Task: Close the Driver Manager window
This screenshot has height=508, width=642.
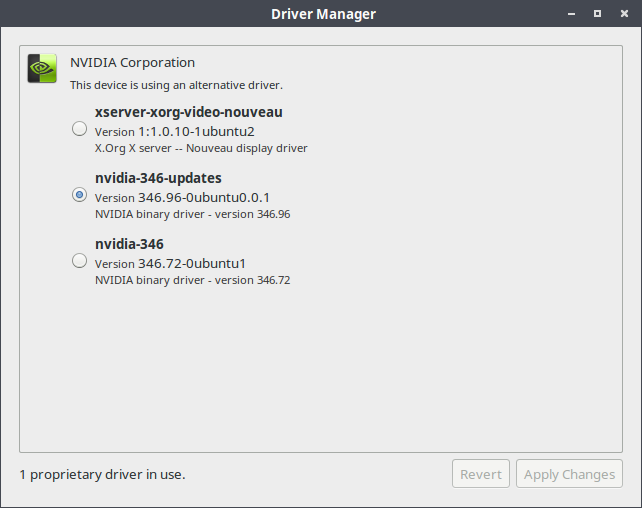Action: pos(624,14)
